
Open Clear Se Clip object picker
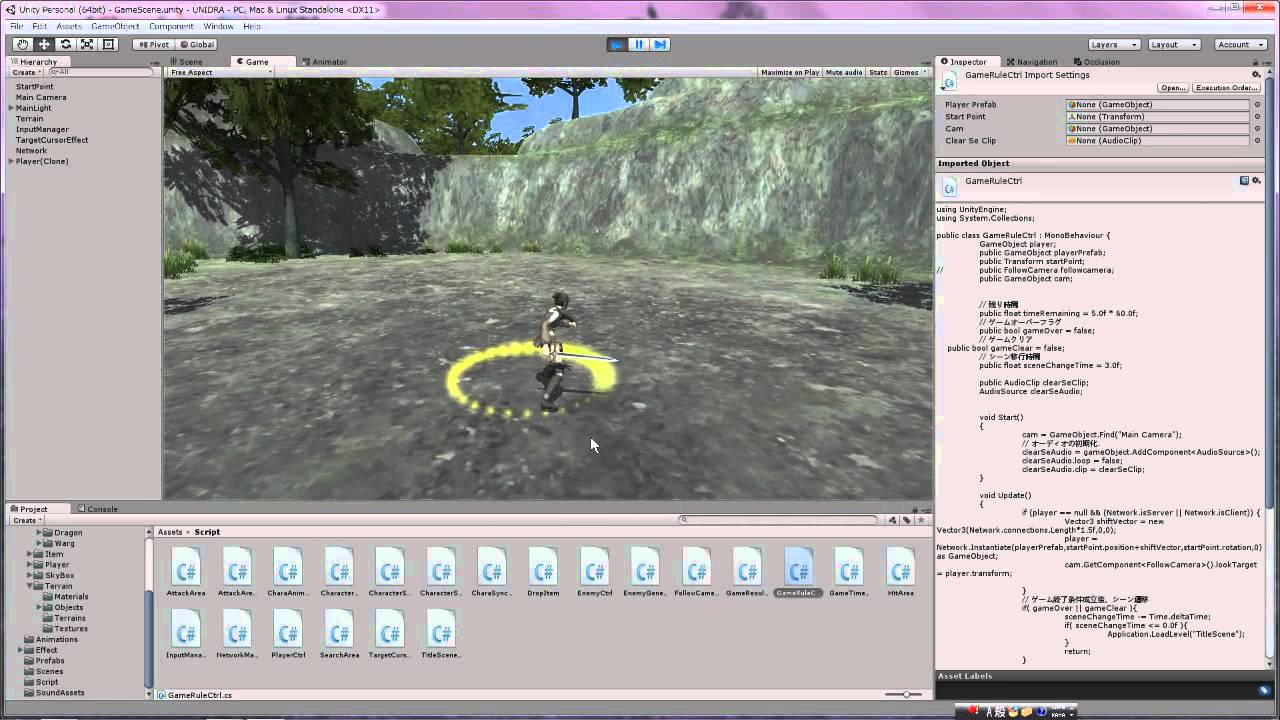pyautogui.click(x=1257, y=141)
